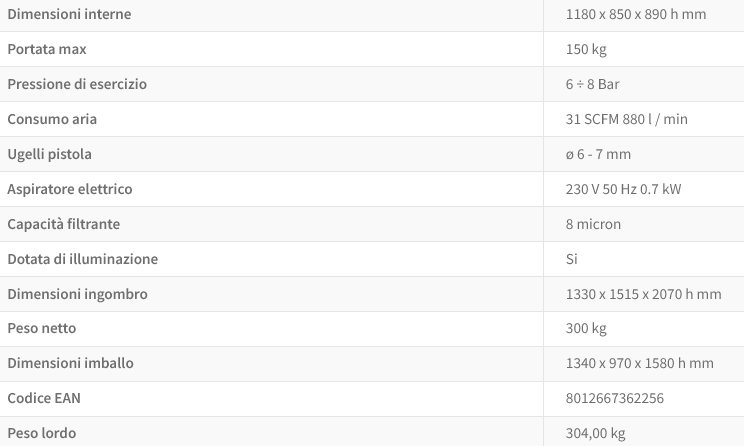The width and height of the screenshot is (744, 446).
Task: Click the 230 V 50 Hz 0.7 kW value
Action: point(623,189)
